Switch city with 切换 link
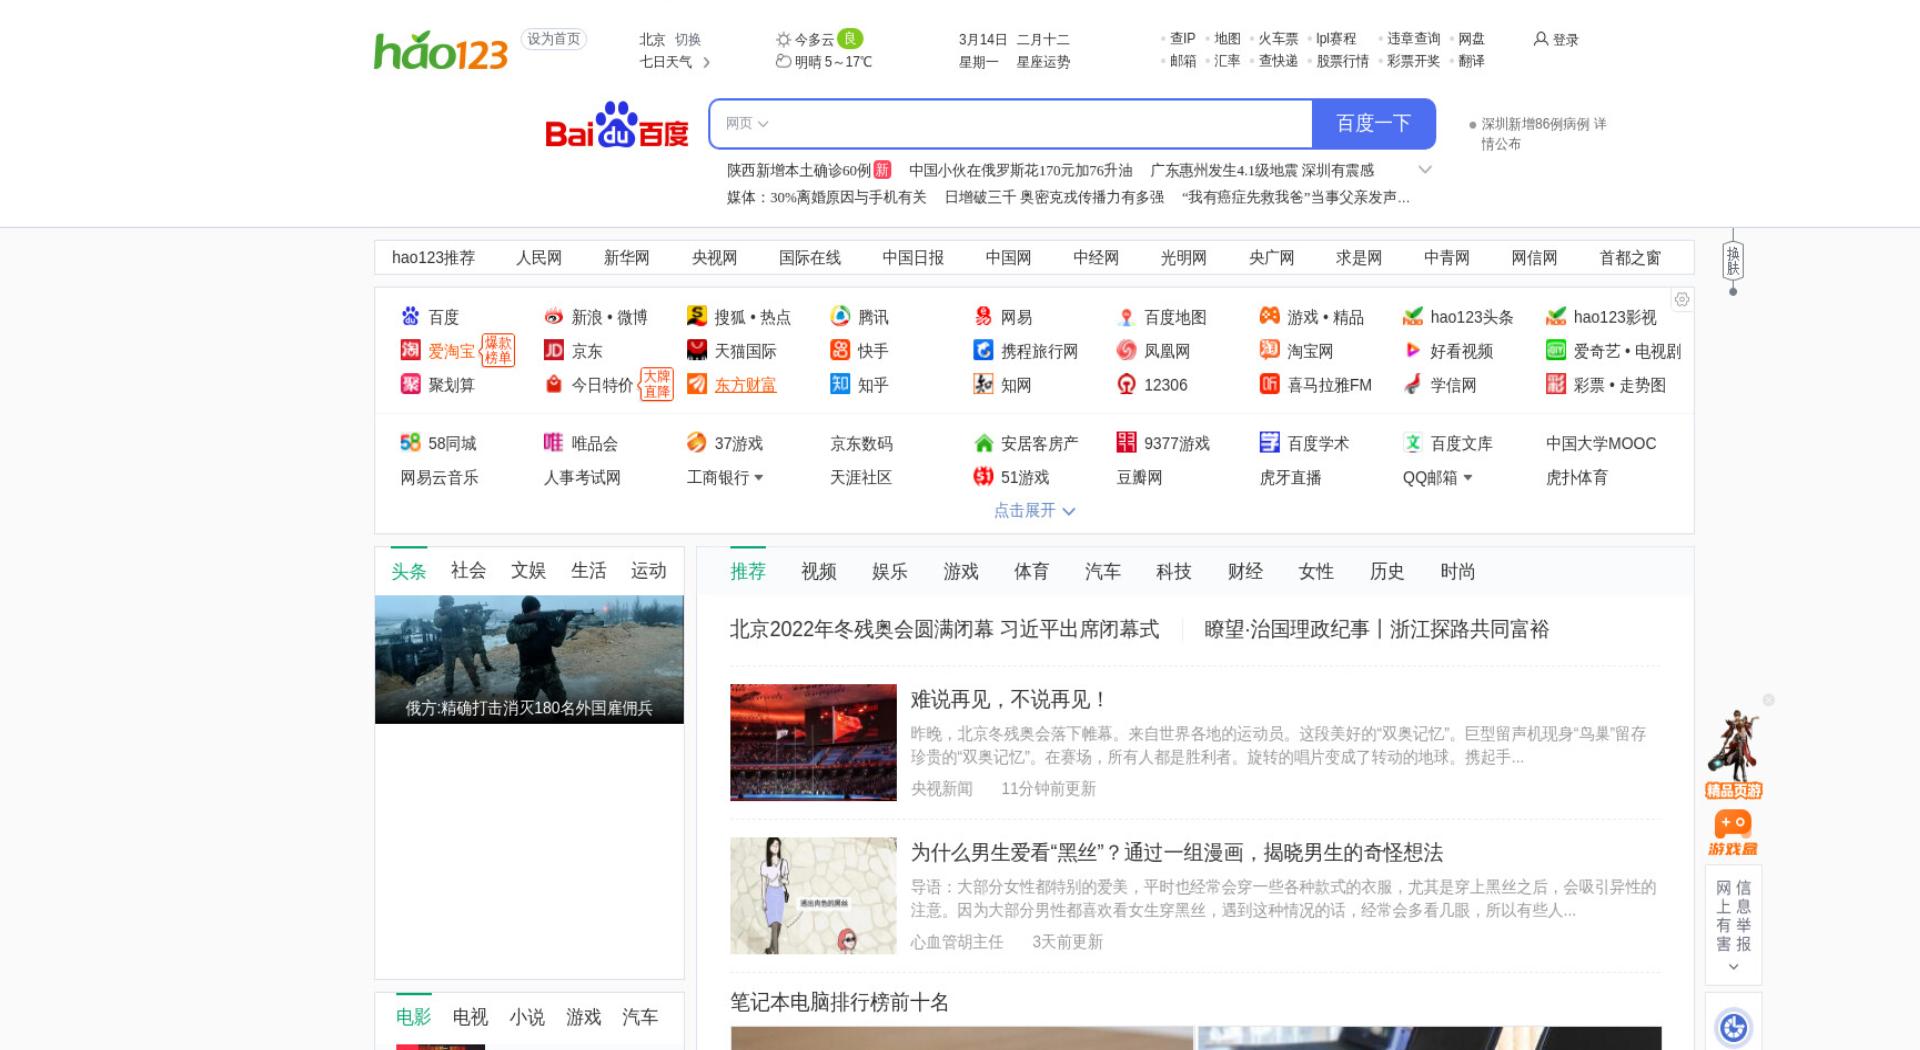1920x1050 pixels. [687, 39]
